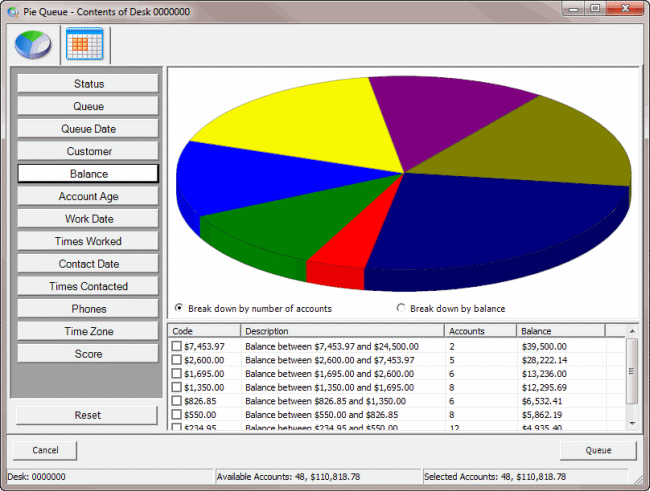Check the $7,453.97 row checkbox
This screenshot has width=650, height=491.
(x=177, y=346)
